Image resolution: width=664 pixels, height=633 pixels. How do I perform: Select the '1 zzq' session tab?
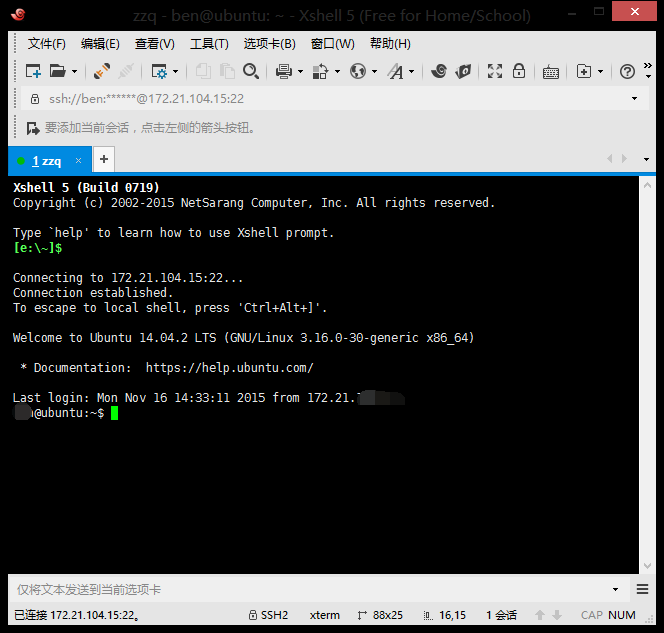pyautogui.click(x=46, y=160)
